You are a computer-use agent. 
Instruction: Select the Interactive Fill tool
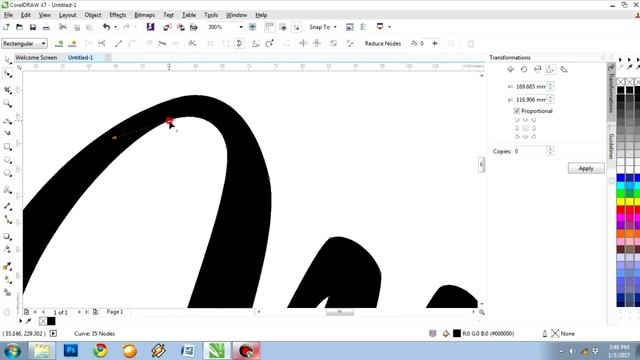pos(7,280)
